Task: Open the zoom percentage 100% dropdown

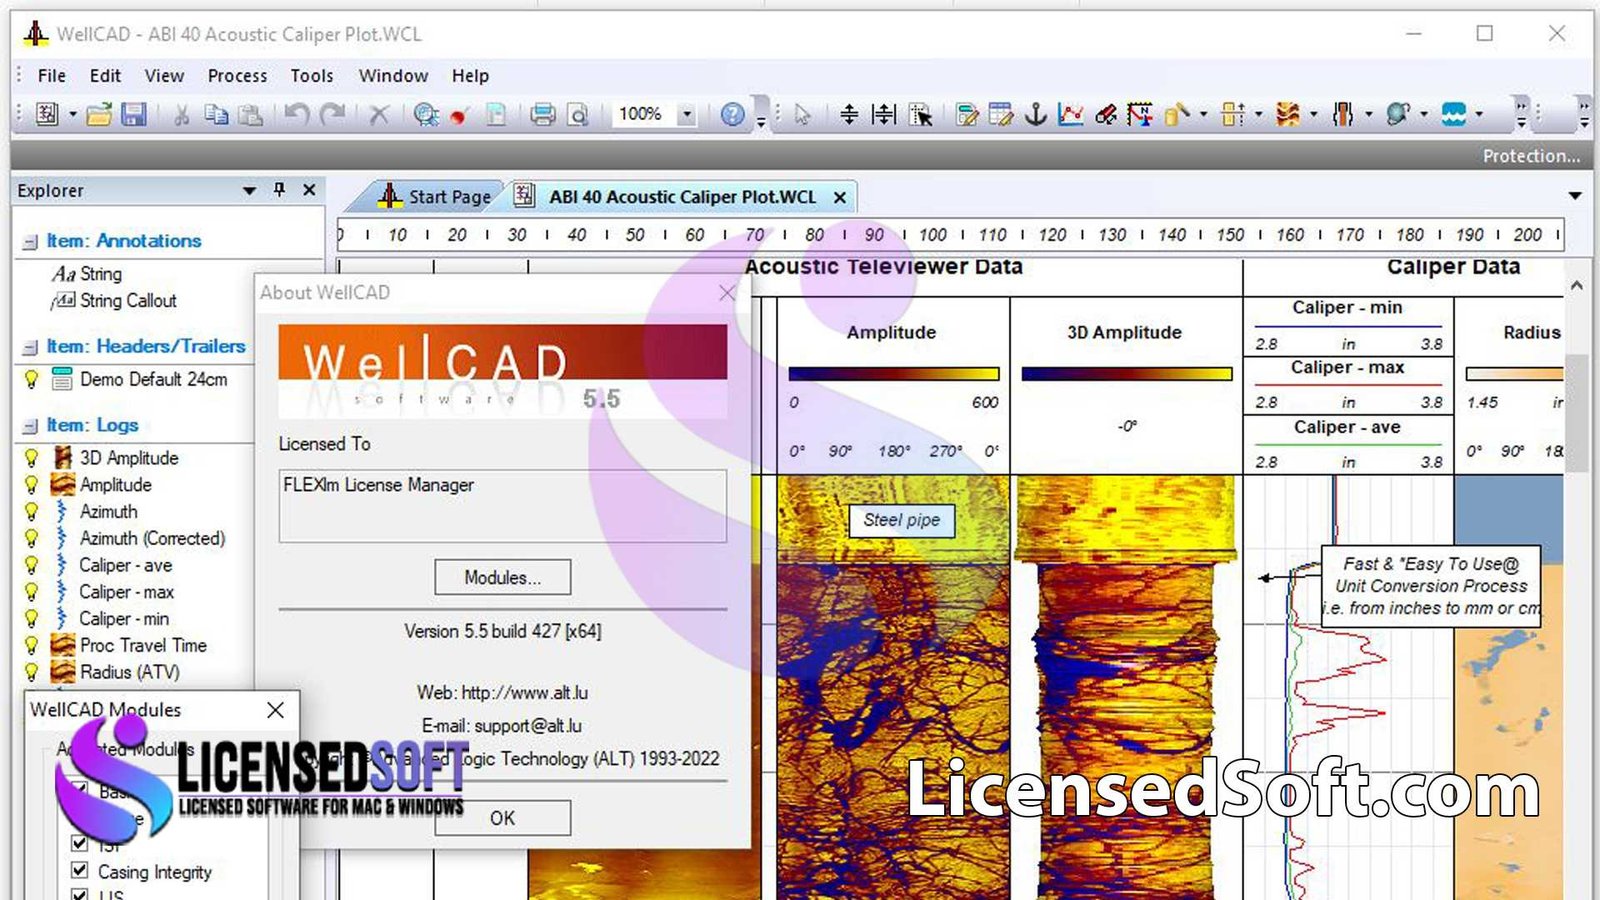Action: click(687, 114)
